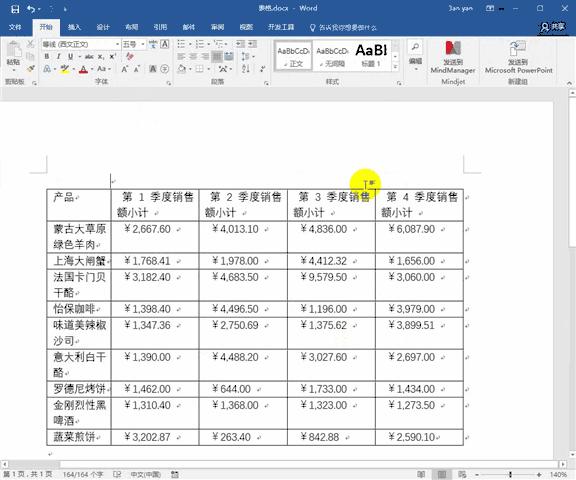Toggle Distributed paragraph alignment
Screen dimensions: 576x480
pyautogui.click(x=229, y=57)
